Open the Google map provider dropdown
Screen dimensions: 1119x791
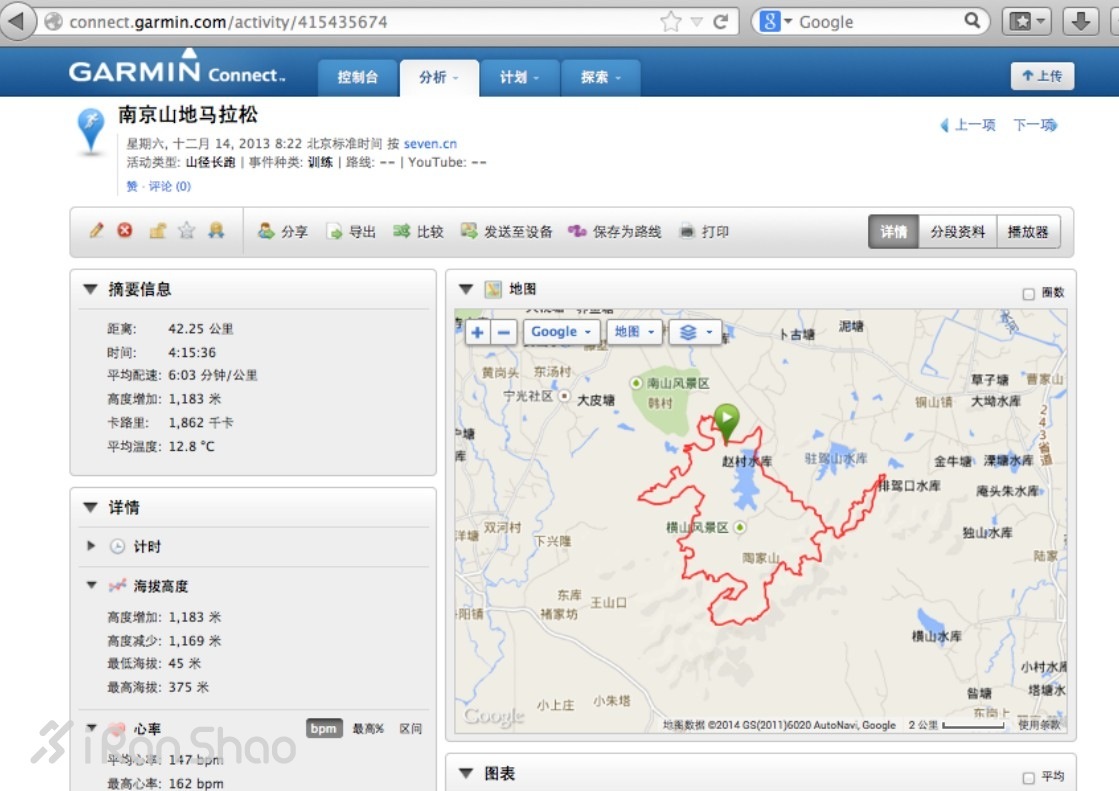point(560,332)
